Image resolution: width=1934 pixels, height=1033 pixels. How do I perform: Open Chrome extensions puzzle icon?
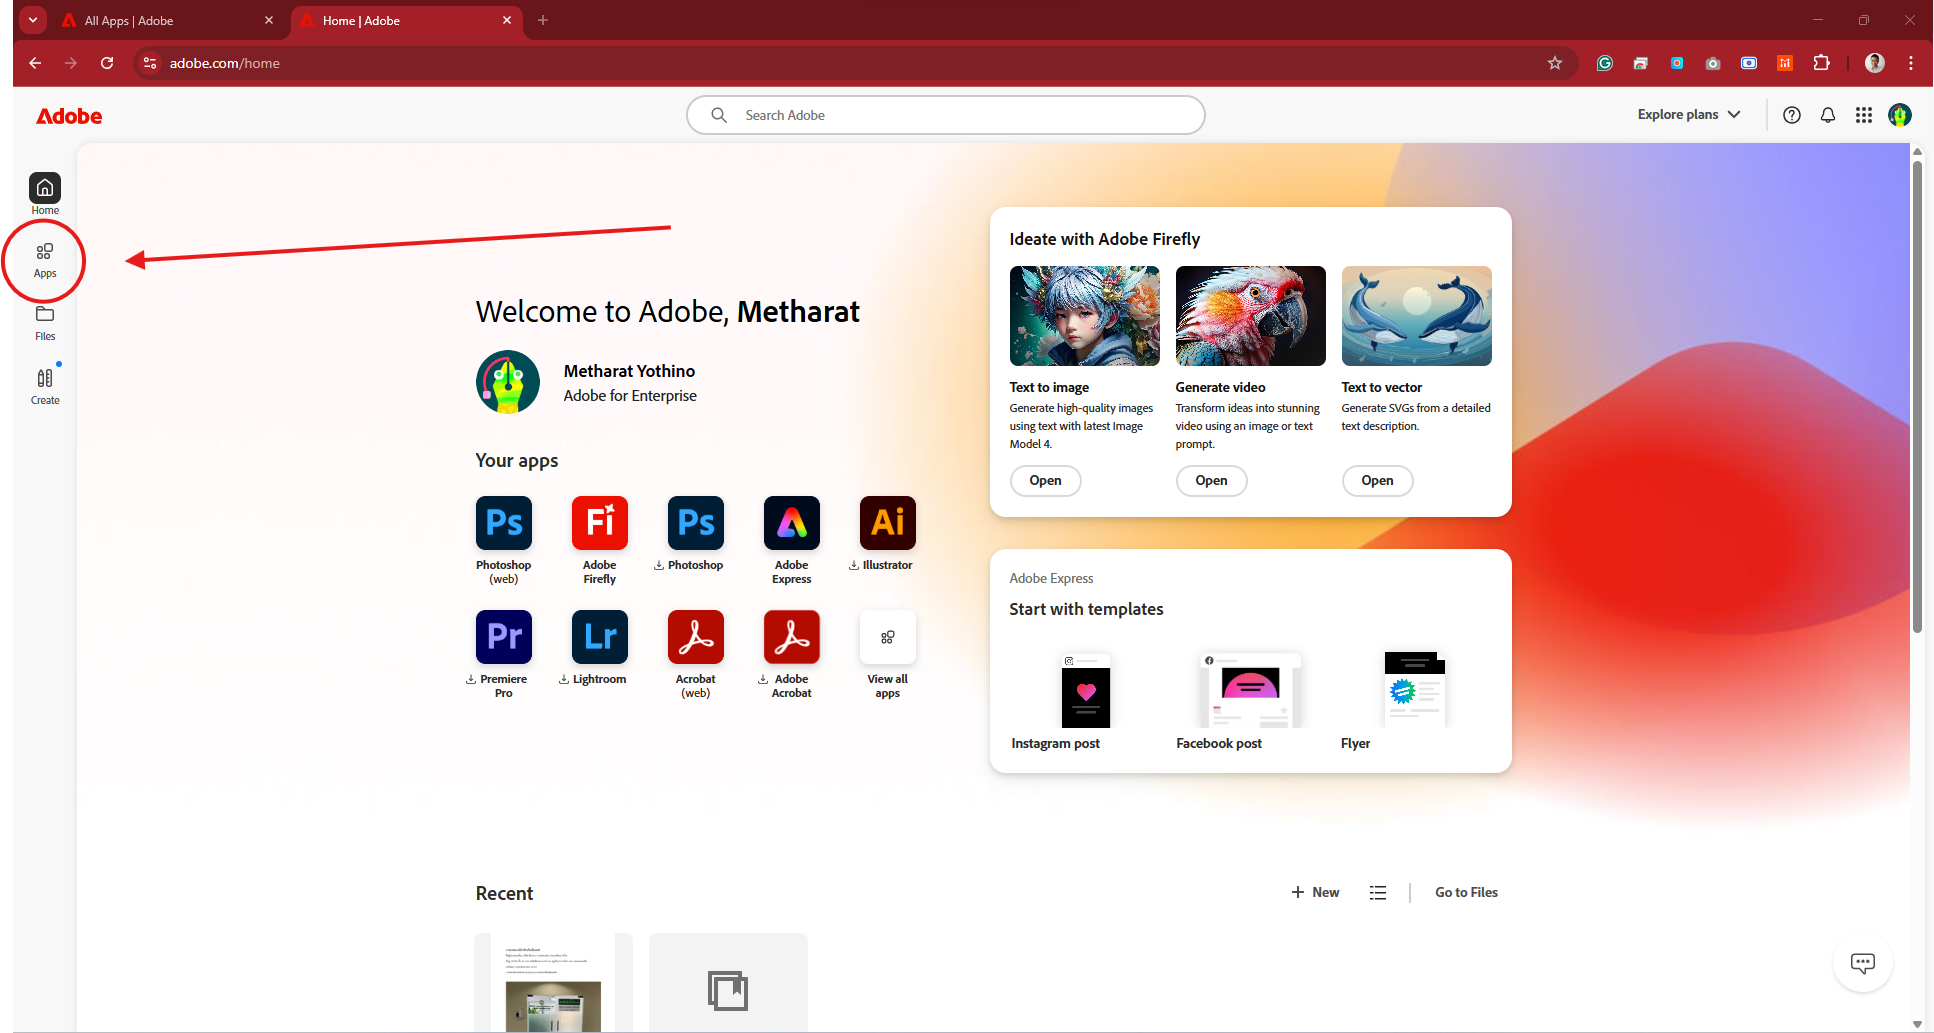(1821, 63)
